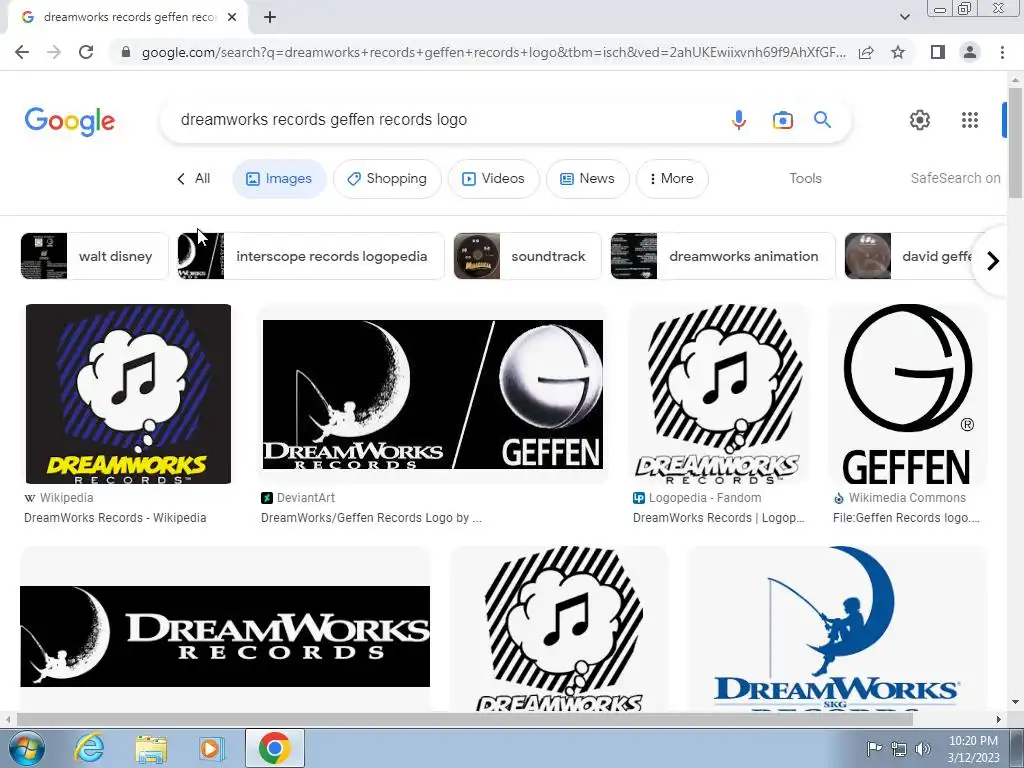This screenshot has height=768, width=1024.
Task: Close the dreamworks records tab
Action: [x=232, y=17]
